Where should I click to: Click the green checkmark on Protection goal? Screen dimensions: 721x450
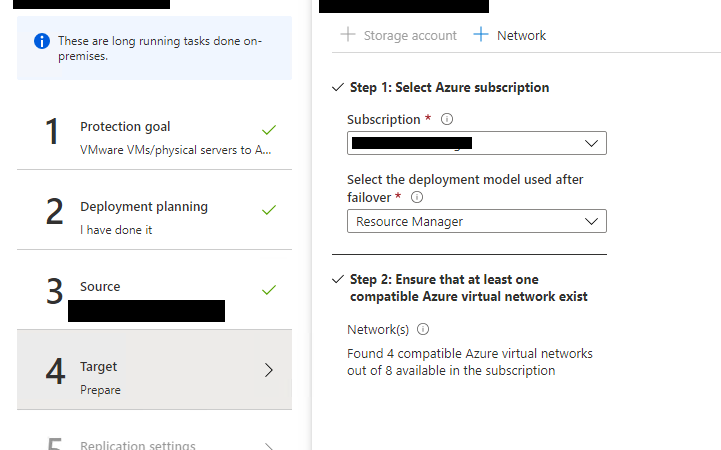coord(269,130)
